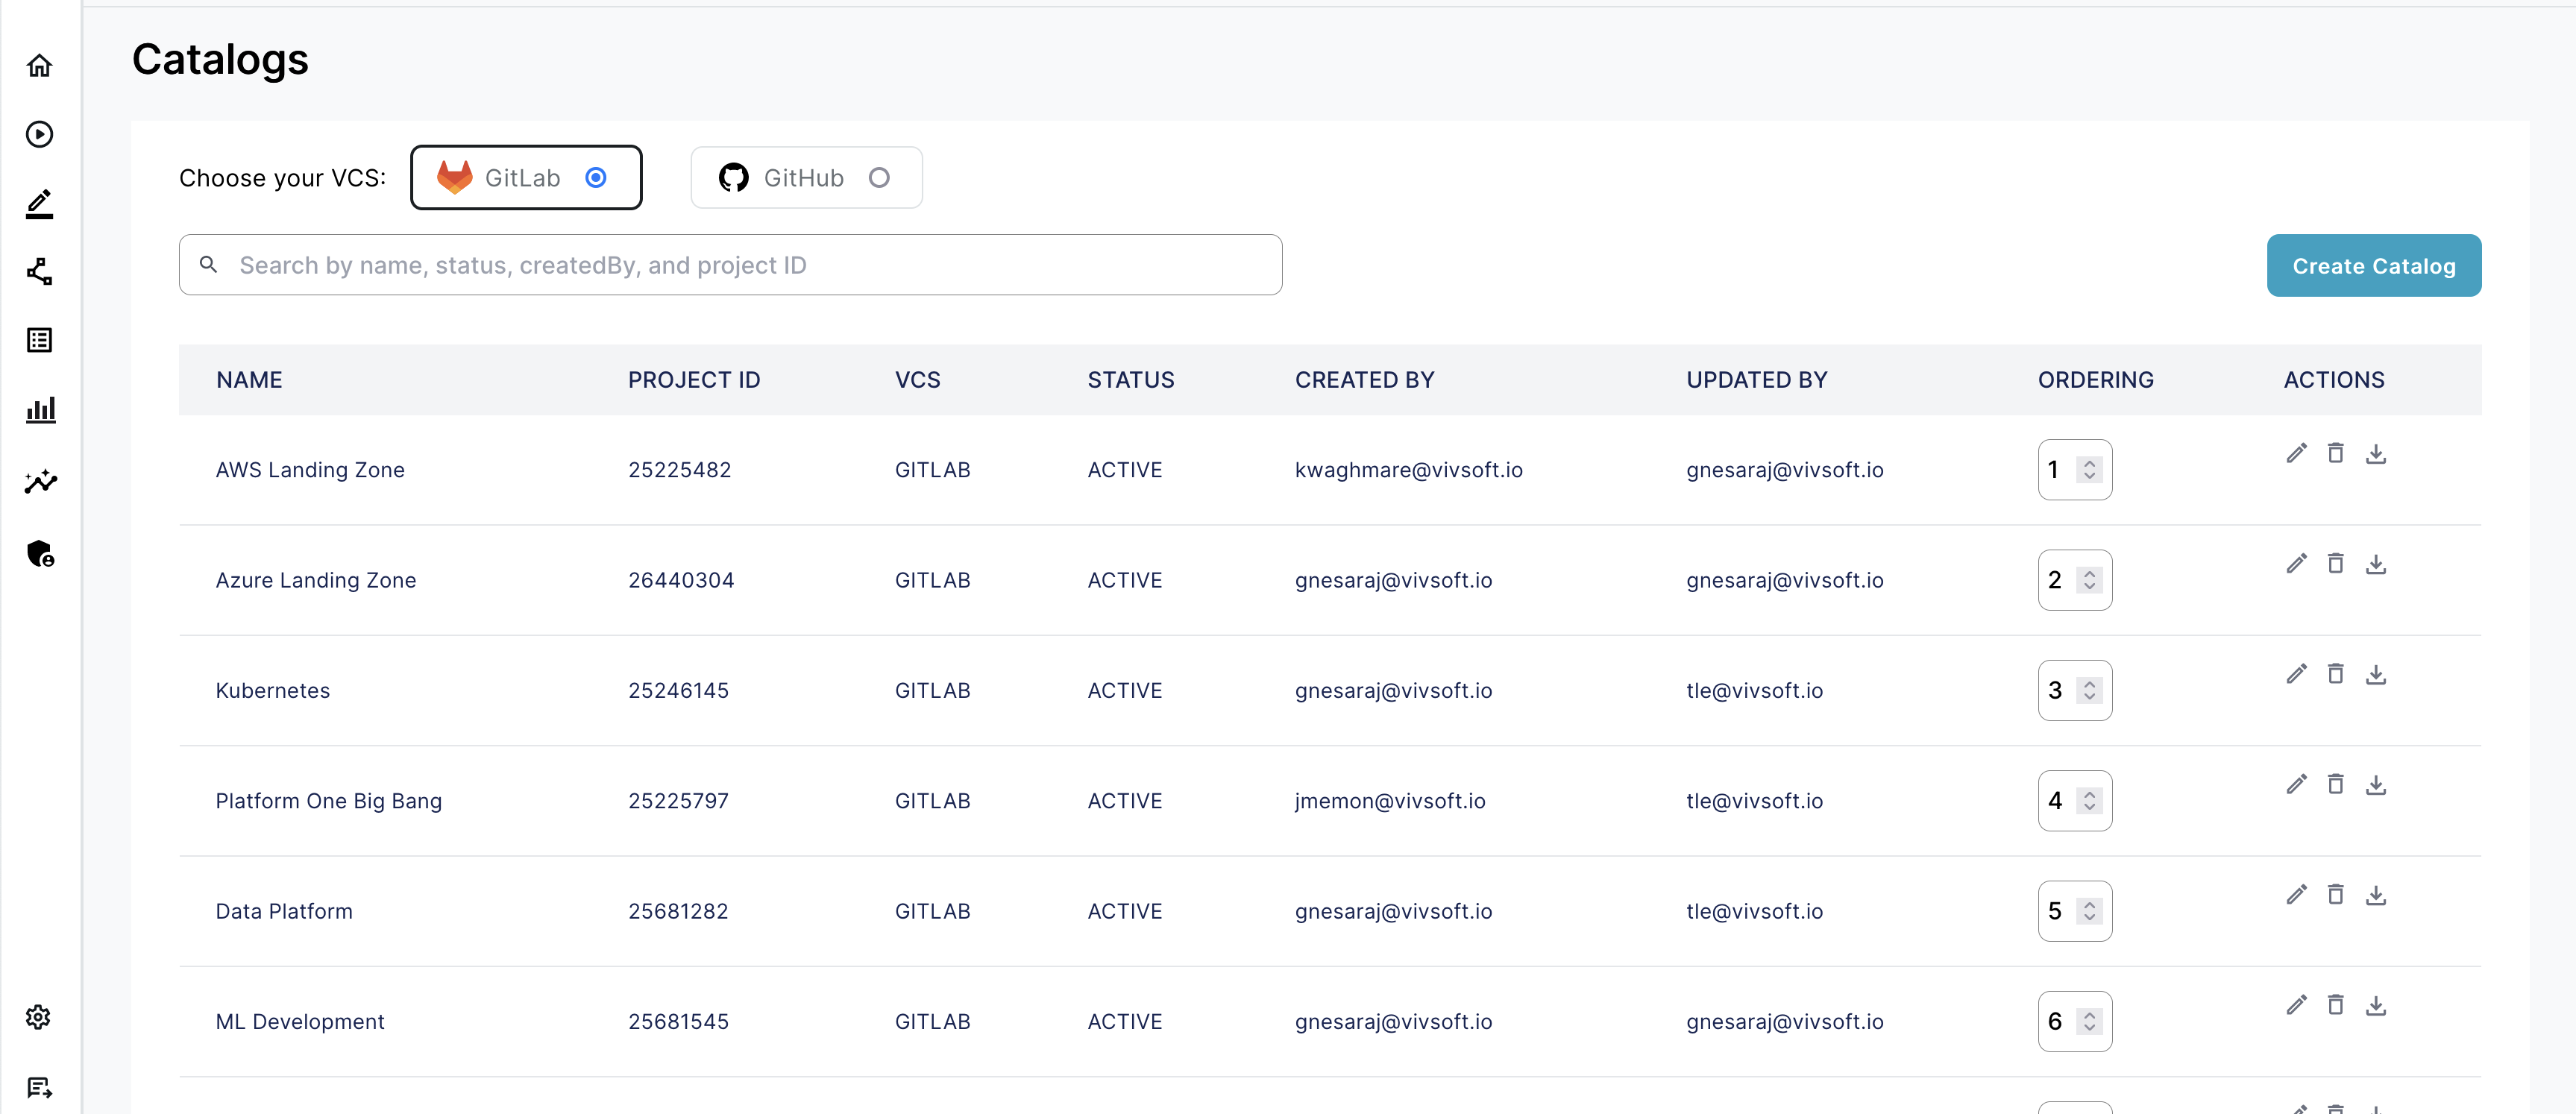Click kwaghmare@vivsoft.io creator cell
The height and width of the screenshot is (1114, 2576).
1408,470
